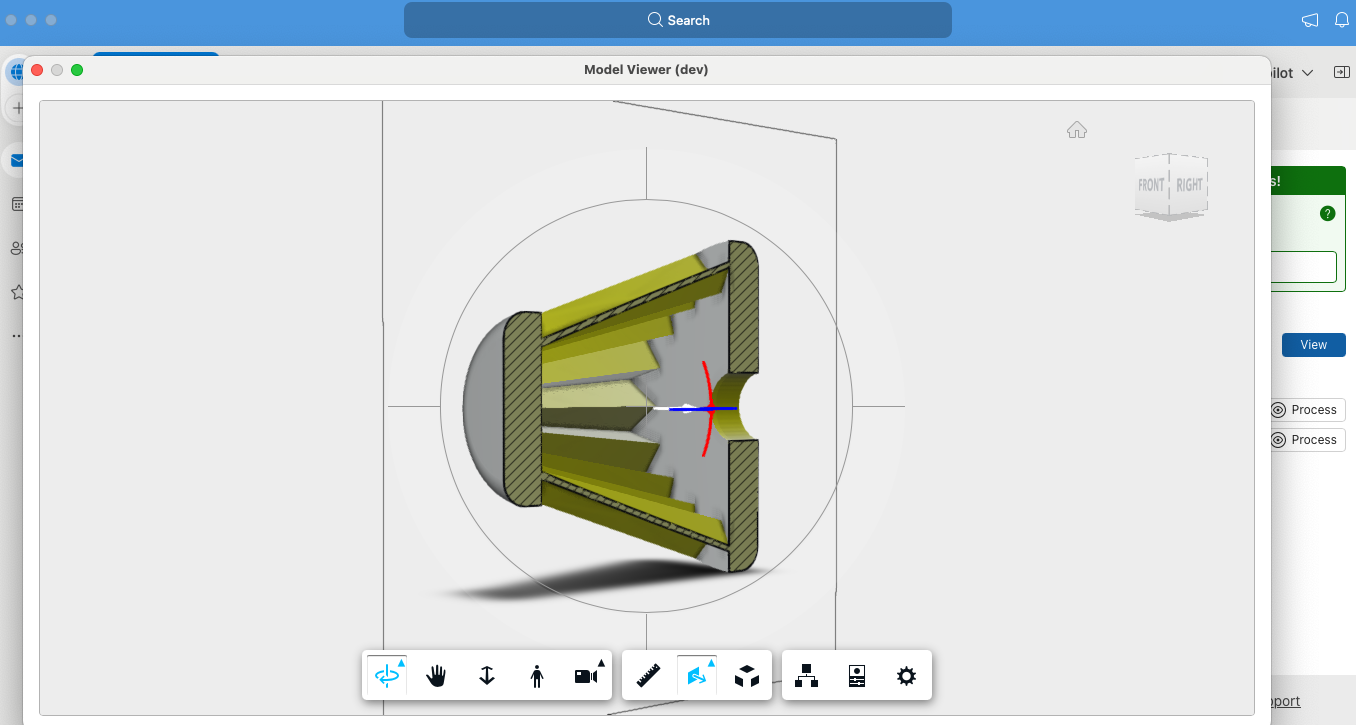Choose the Zoom up-down arrow tool

click(x=487, y=676)
